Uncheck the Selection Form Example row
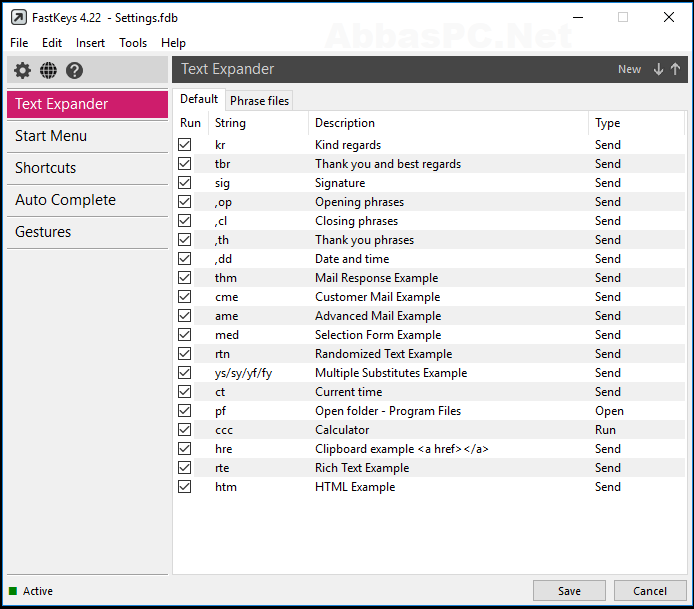 (x=185, y=335)
